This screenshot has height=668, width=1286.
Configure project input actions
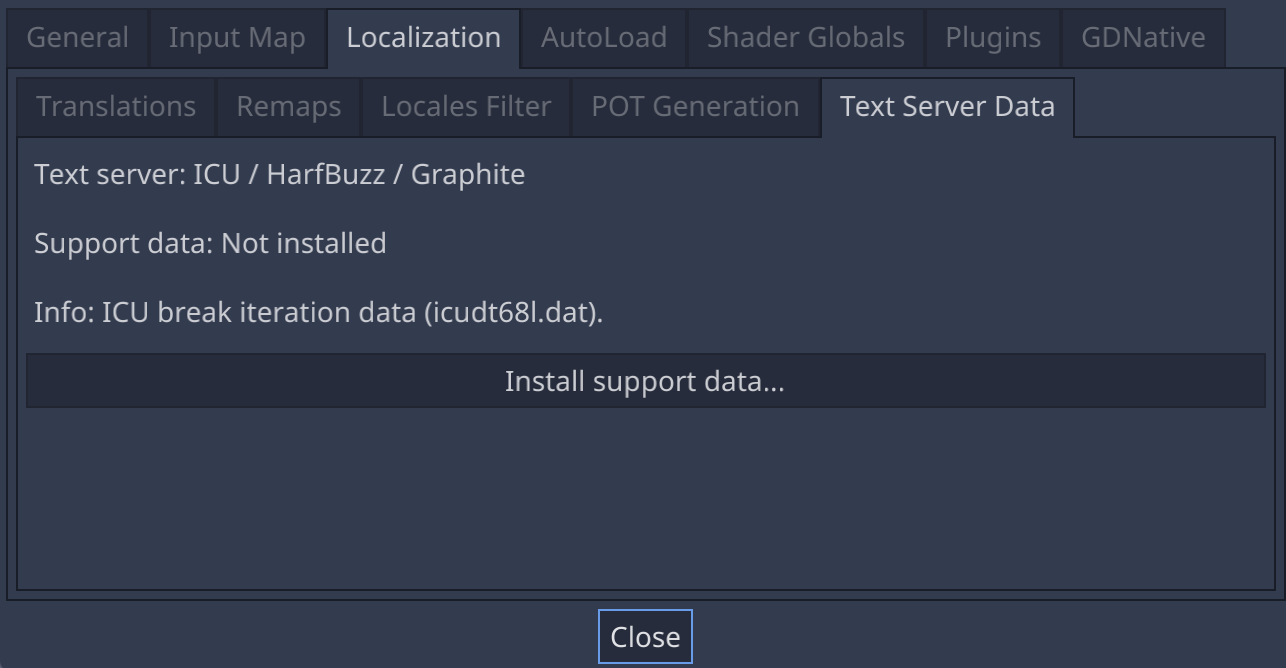(237, 37)
